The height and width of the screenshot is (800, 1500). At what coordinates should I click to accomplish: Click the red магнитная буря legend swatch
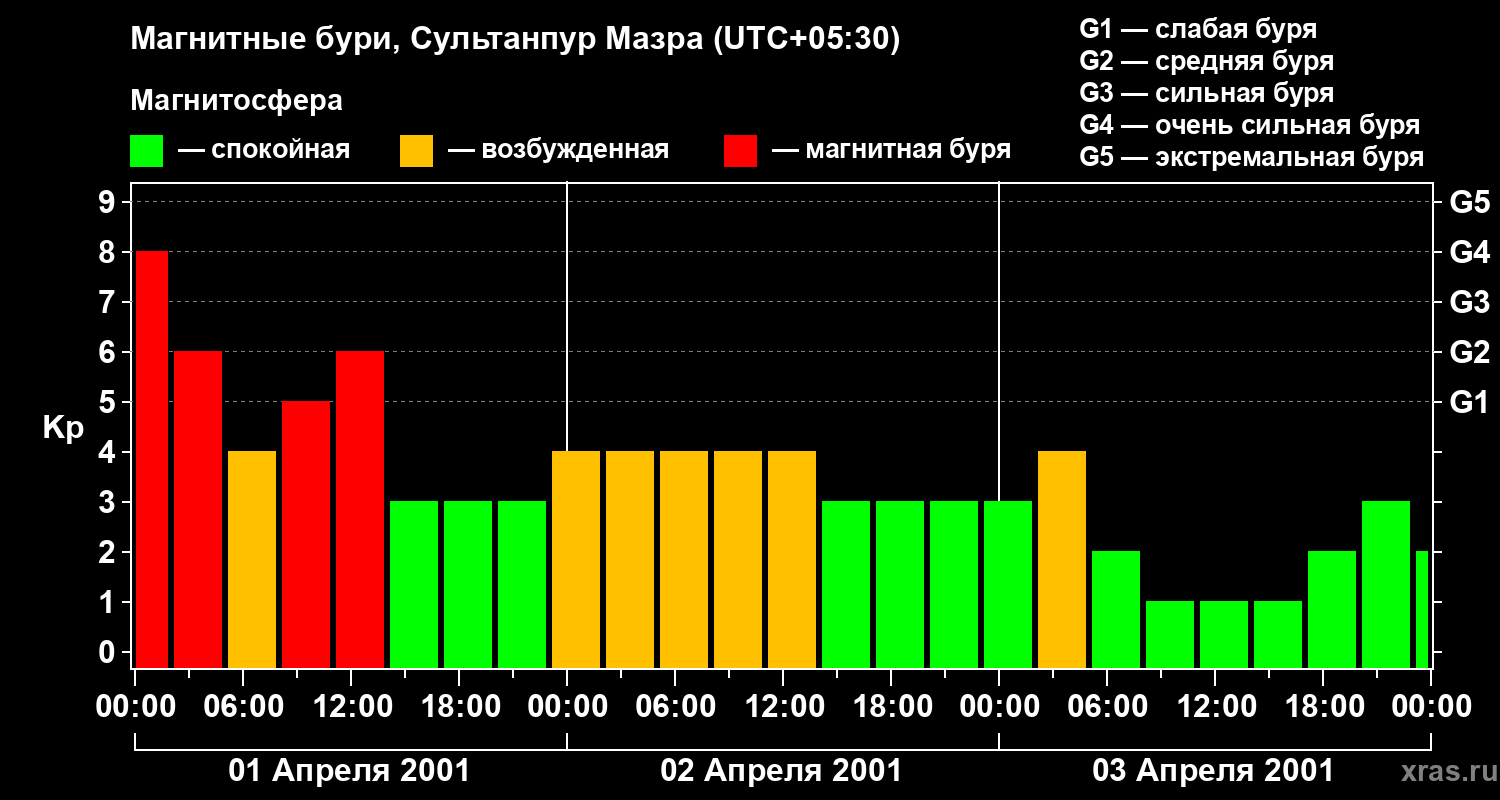click(741, 151)
